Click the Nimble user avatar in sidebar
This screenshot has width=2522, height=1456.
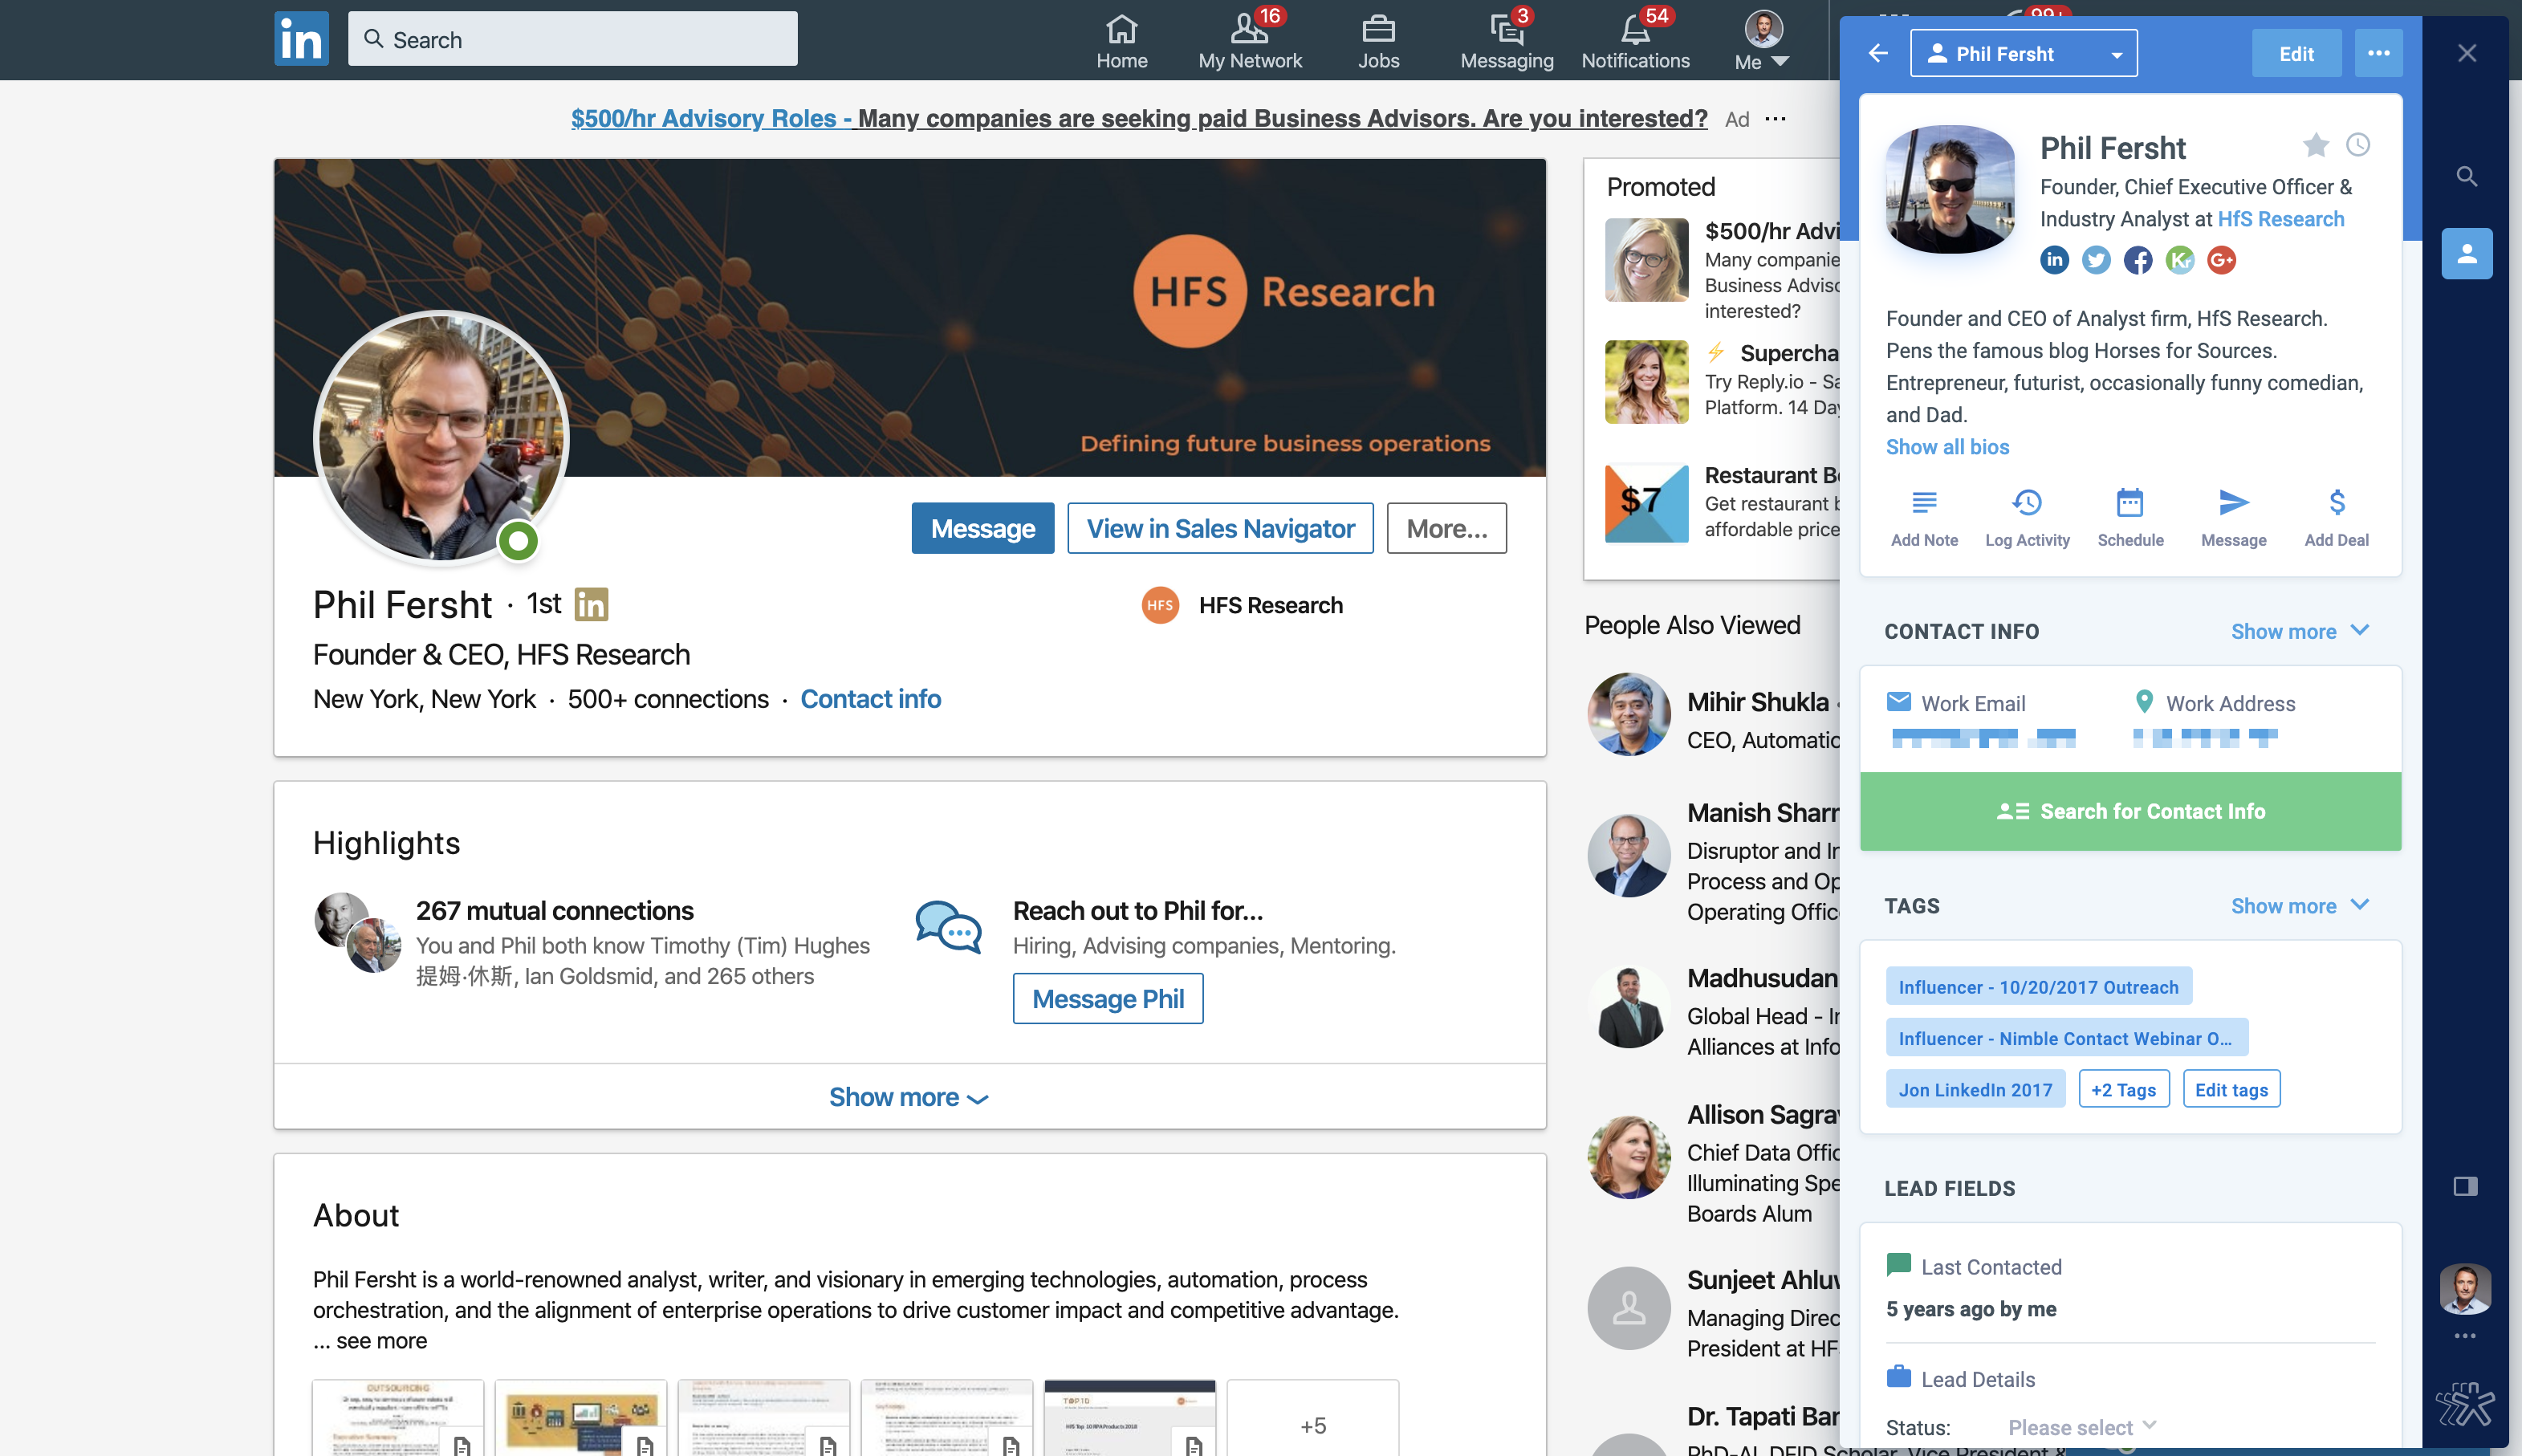click(x=2465, y=1289)
